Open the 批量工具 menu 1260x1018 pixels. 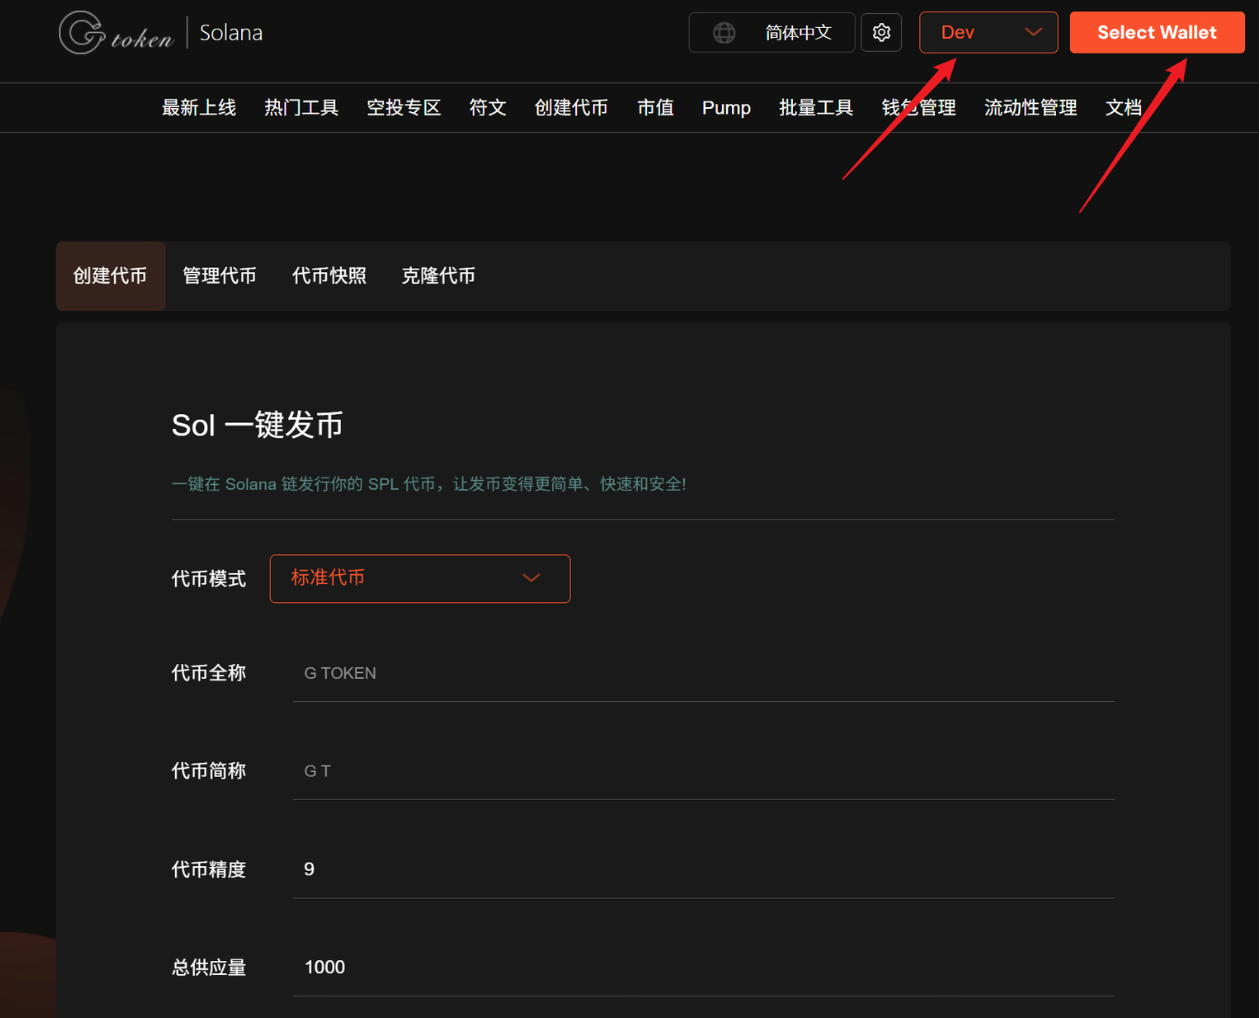click(x=816, y=108)
